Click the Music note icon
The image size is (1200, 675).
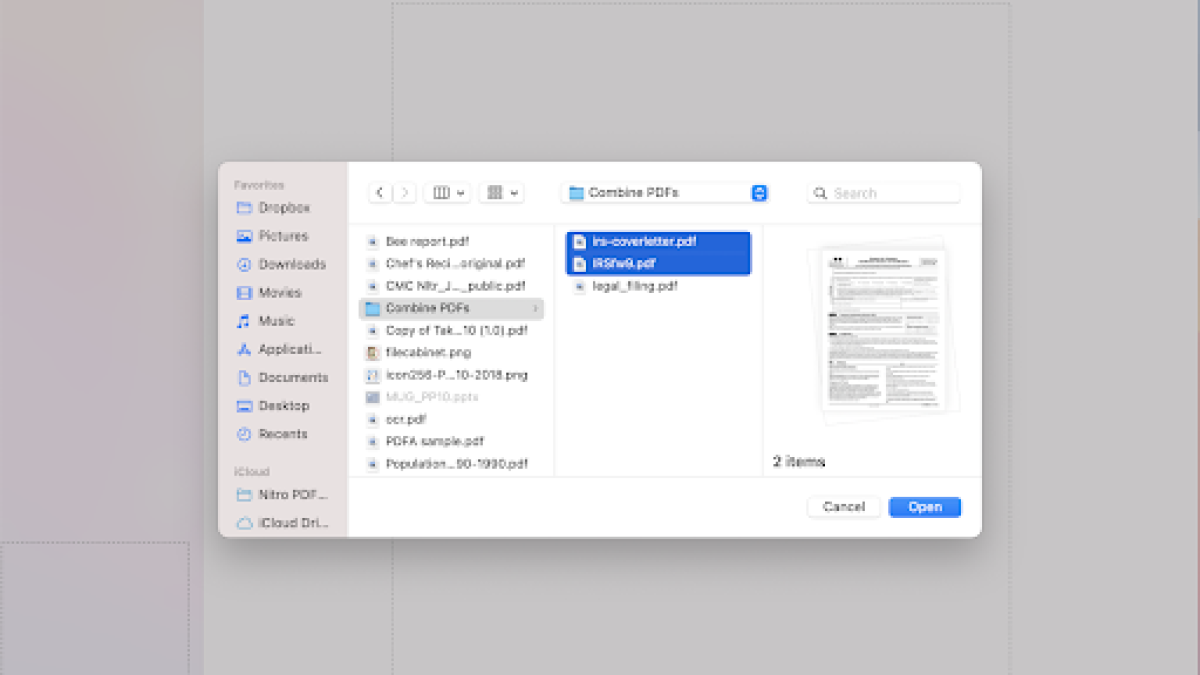244,321
